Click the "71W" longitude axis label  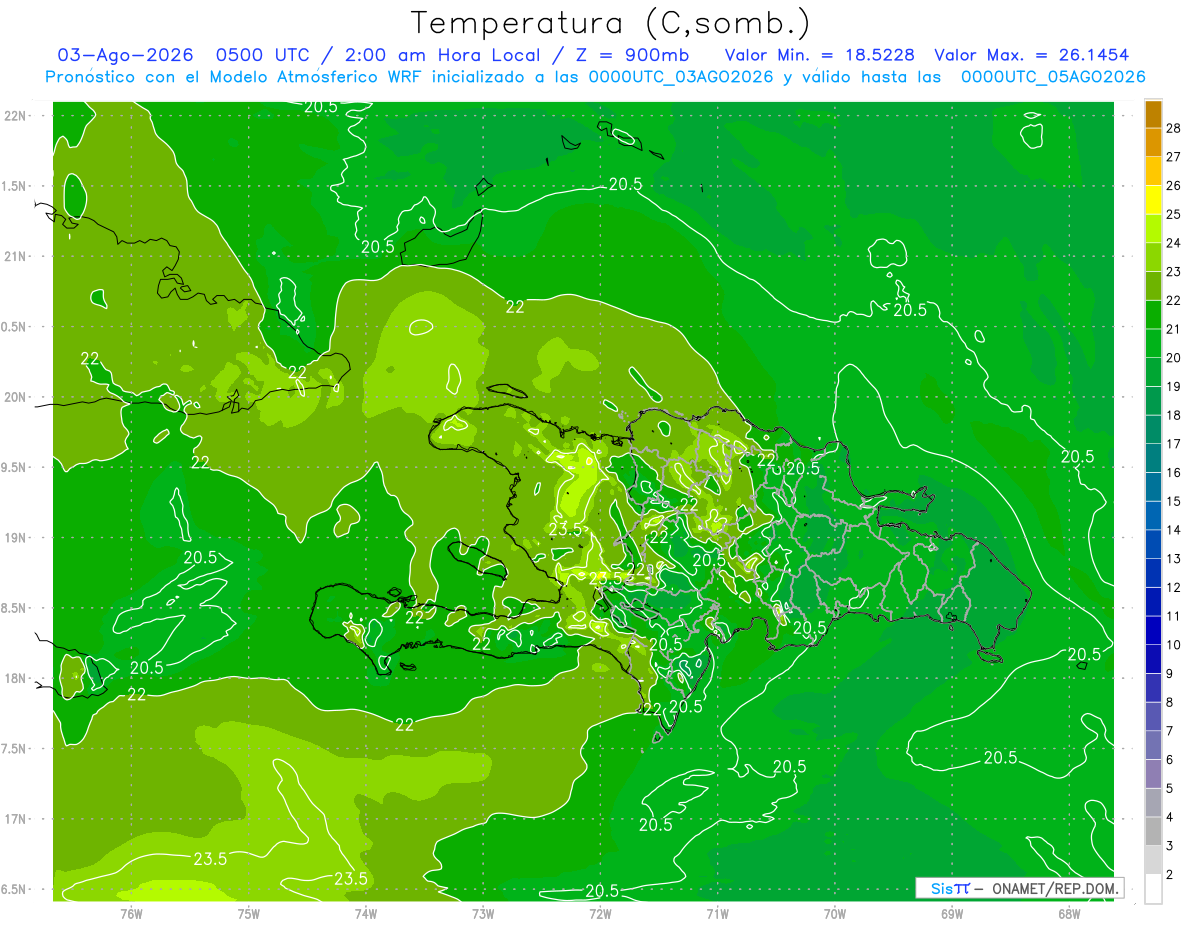coord(717,914)
